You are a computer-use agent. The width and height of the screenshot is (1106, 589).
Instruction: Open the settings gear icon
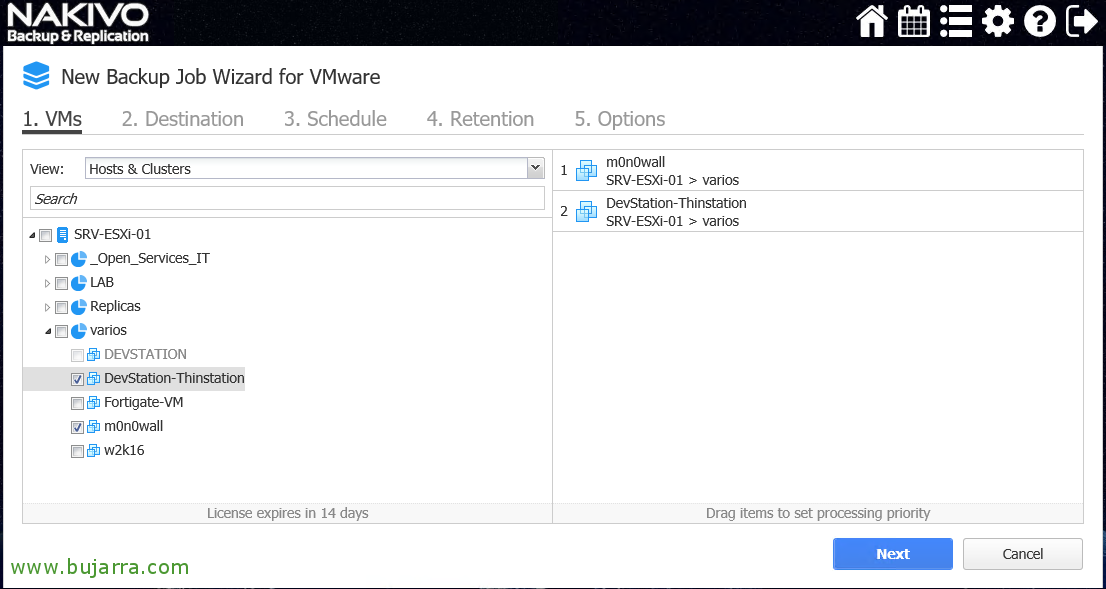point(997,22)
